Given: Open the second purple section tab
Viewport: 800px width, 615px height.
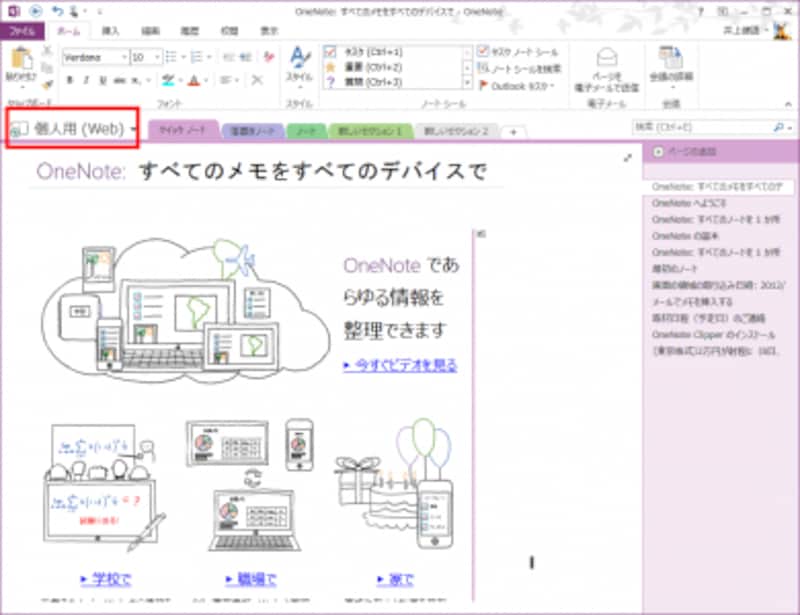Looking at the screenshot, I should tap(253, 131).
